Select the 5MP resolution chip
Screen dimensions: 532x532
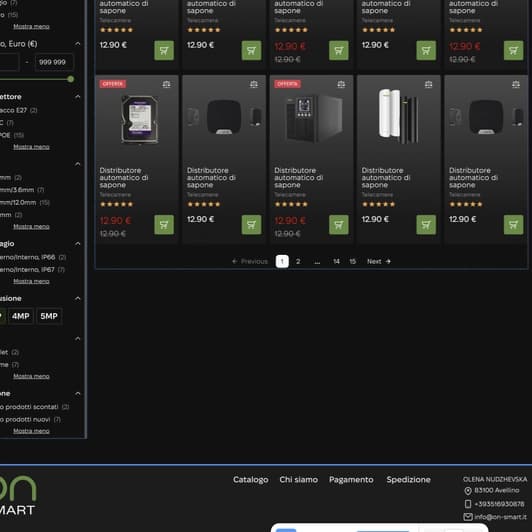click(49, 316)
